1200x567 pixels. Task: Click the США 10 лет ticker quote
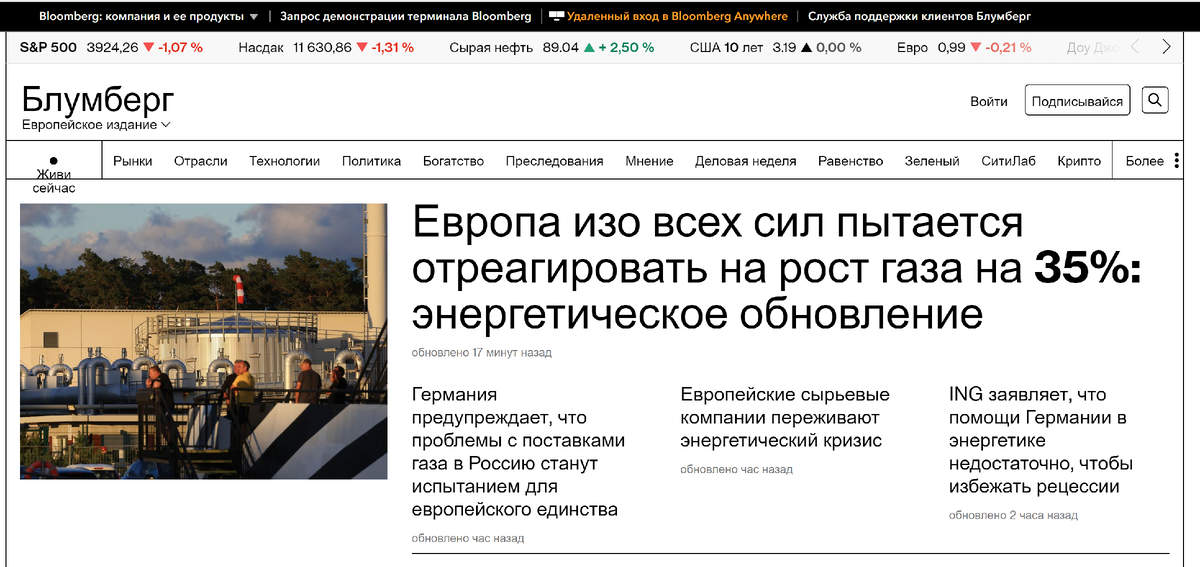[776, 47]
